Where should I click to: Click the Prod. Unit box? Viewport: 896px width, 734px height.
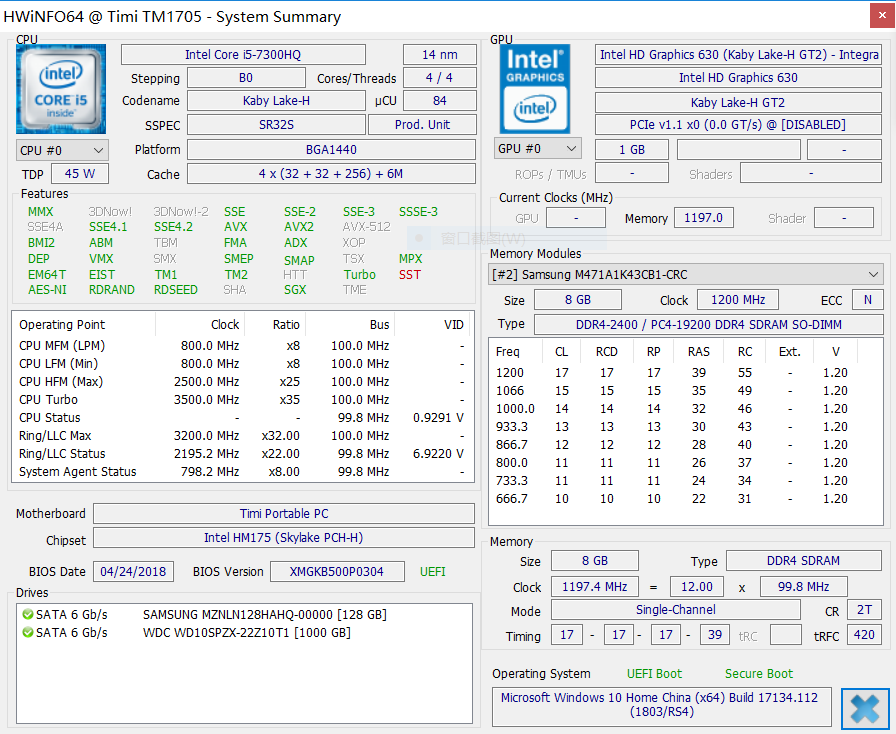[422, 125]
